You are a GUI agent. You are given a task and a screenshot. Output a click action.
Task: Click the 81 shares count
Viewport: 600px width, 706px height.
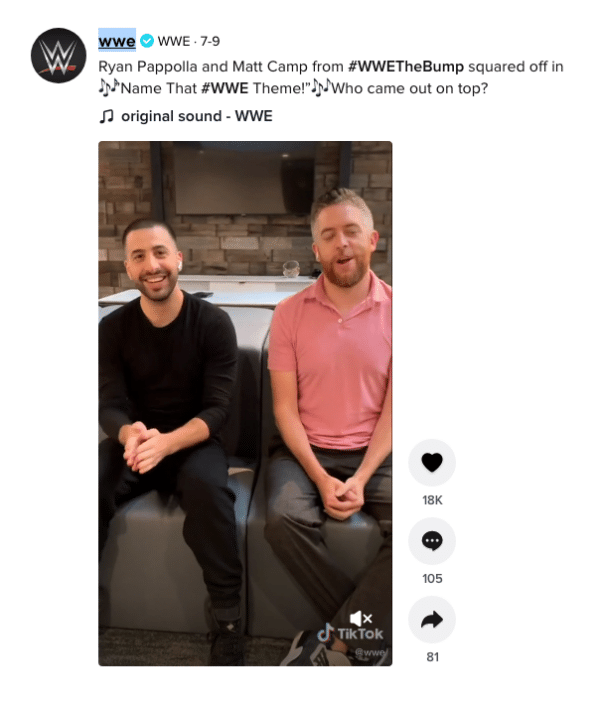(433, 657)
